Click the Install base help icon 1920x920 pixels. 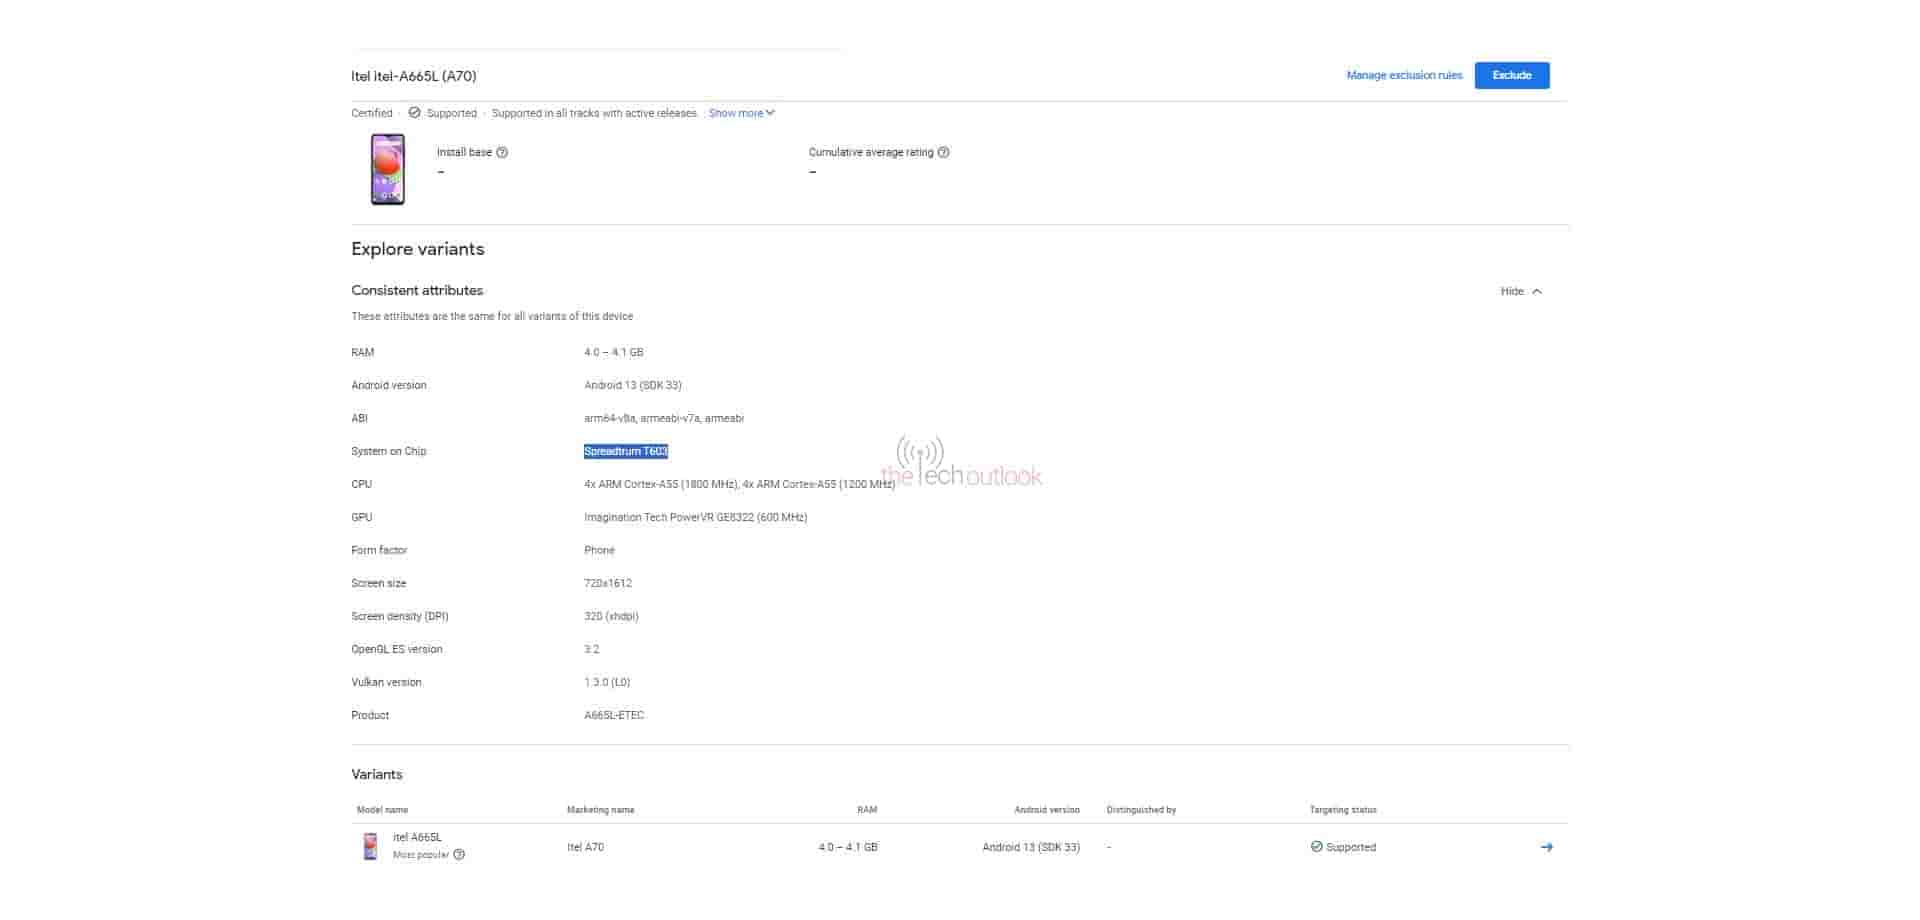502,153
